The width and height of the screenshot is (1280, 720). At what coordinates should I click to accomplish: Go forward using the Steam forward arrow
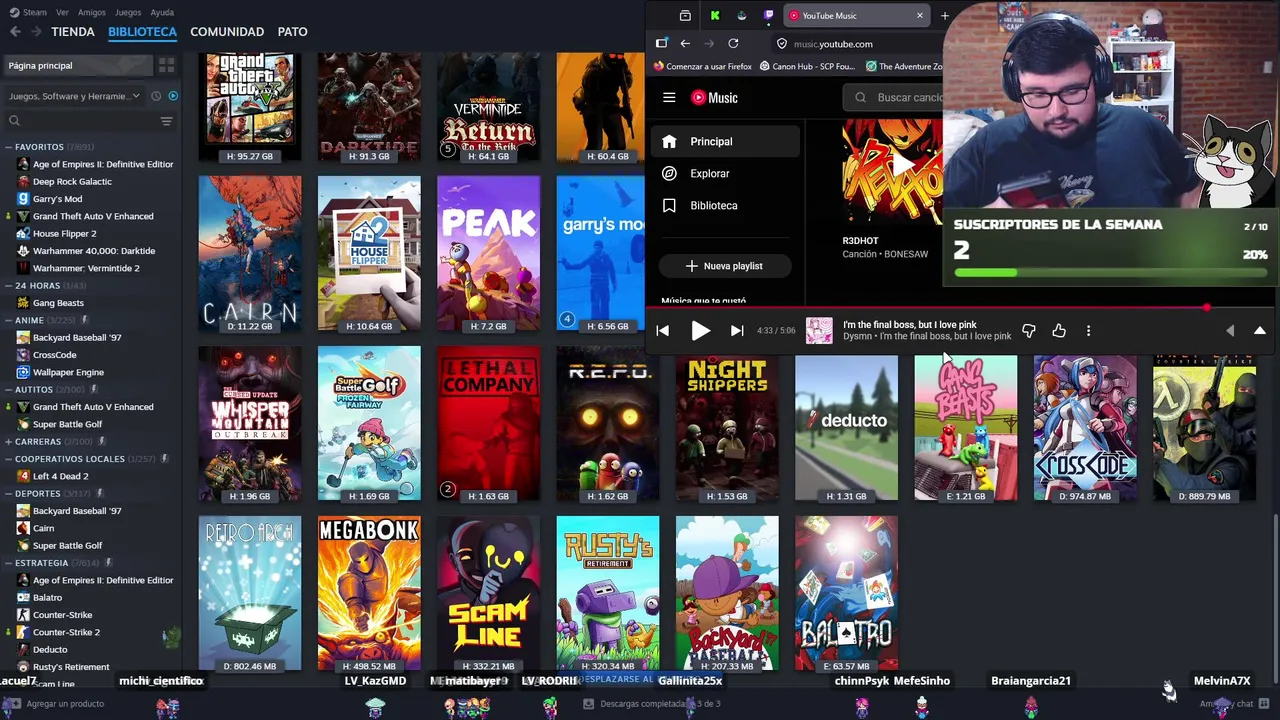click(35, 32)
